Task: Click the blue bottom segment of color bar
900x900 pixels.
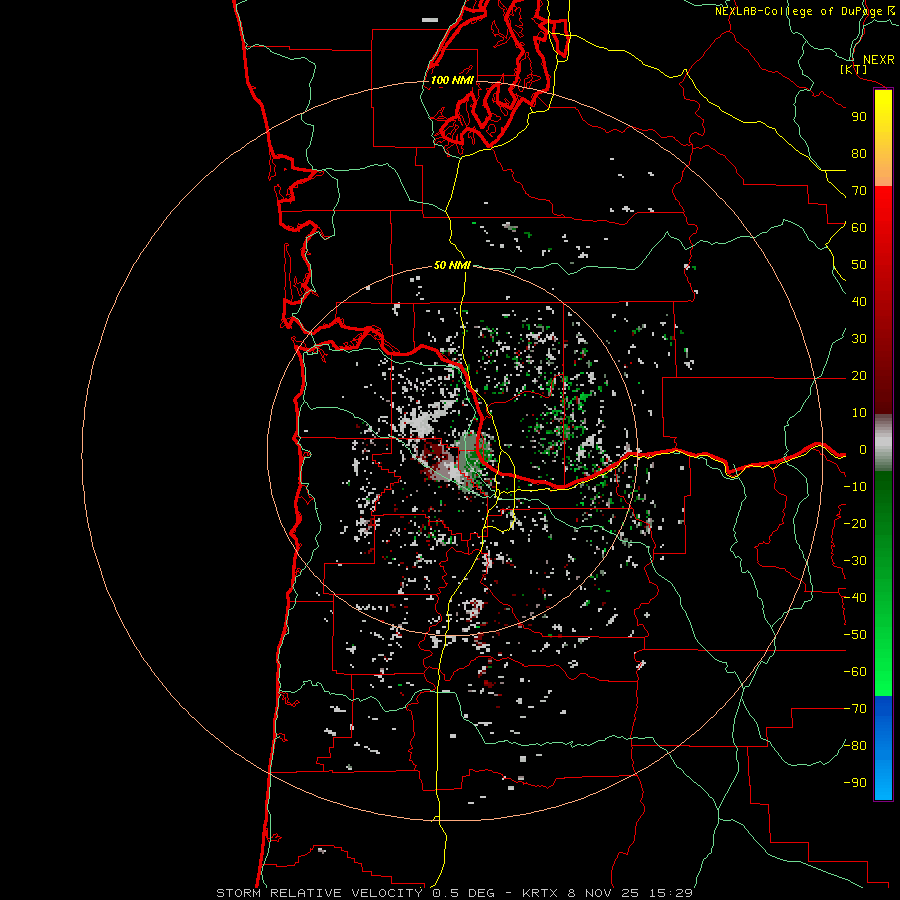Action: tap(883, 748)
